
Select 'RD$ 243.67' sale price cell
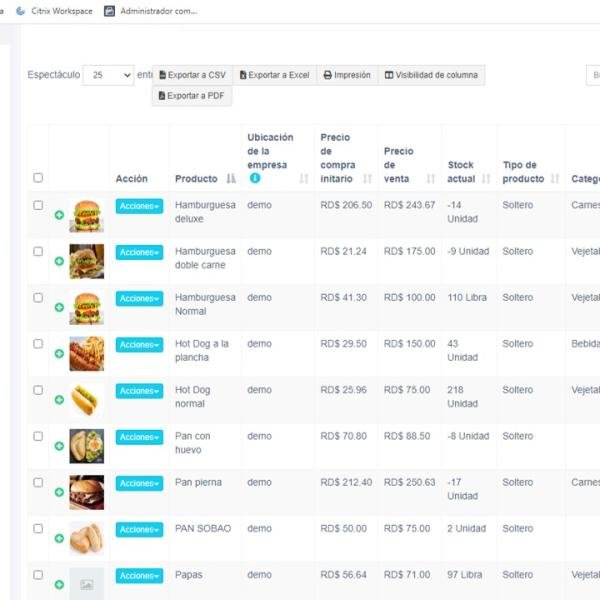[x=409, y=205]
